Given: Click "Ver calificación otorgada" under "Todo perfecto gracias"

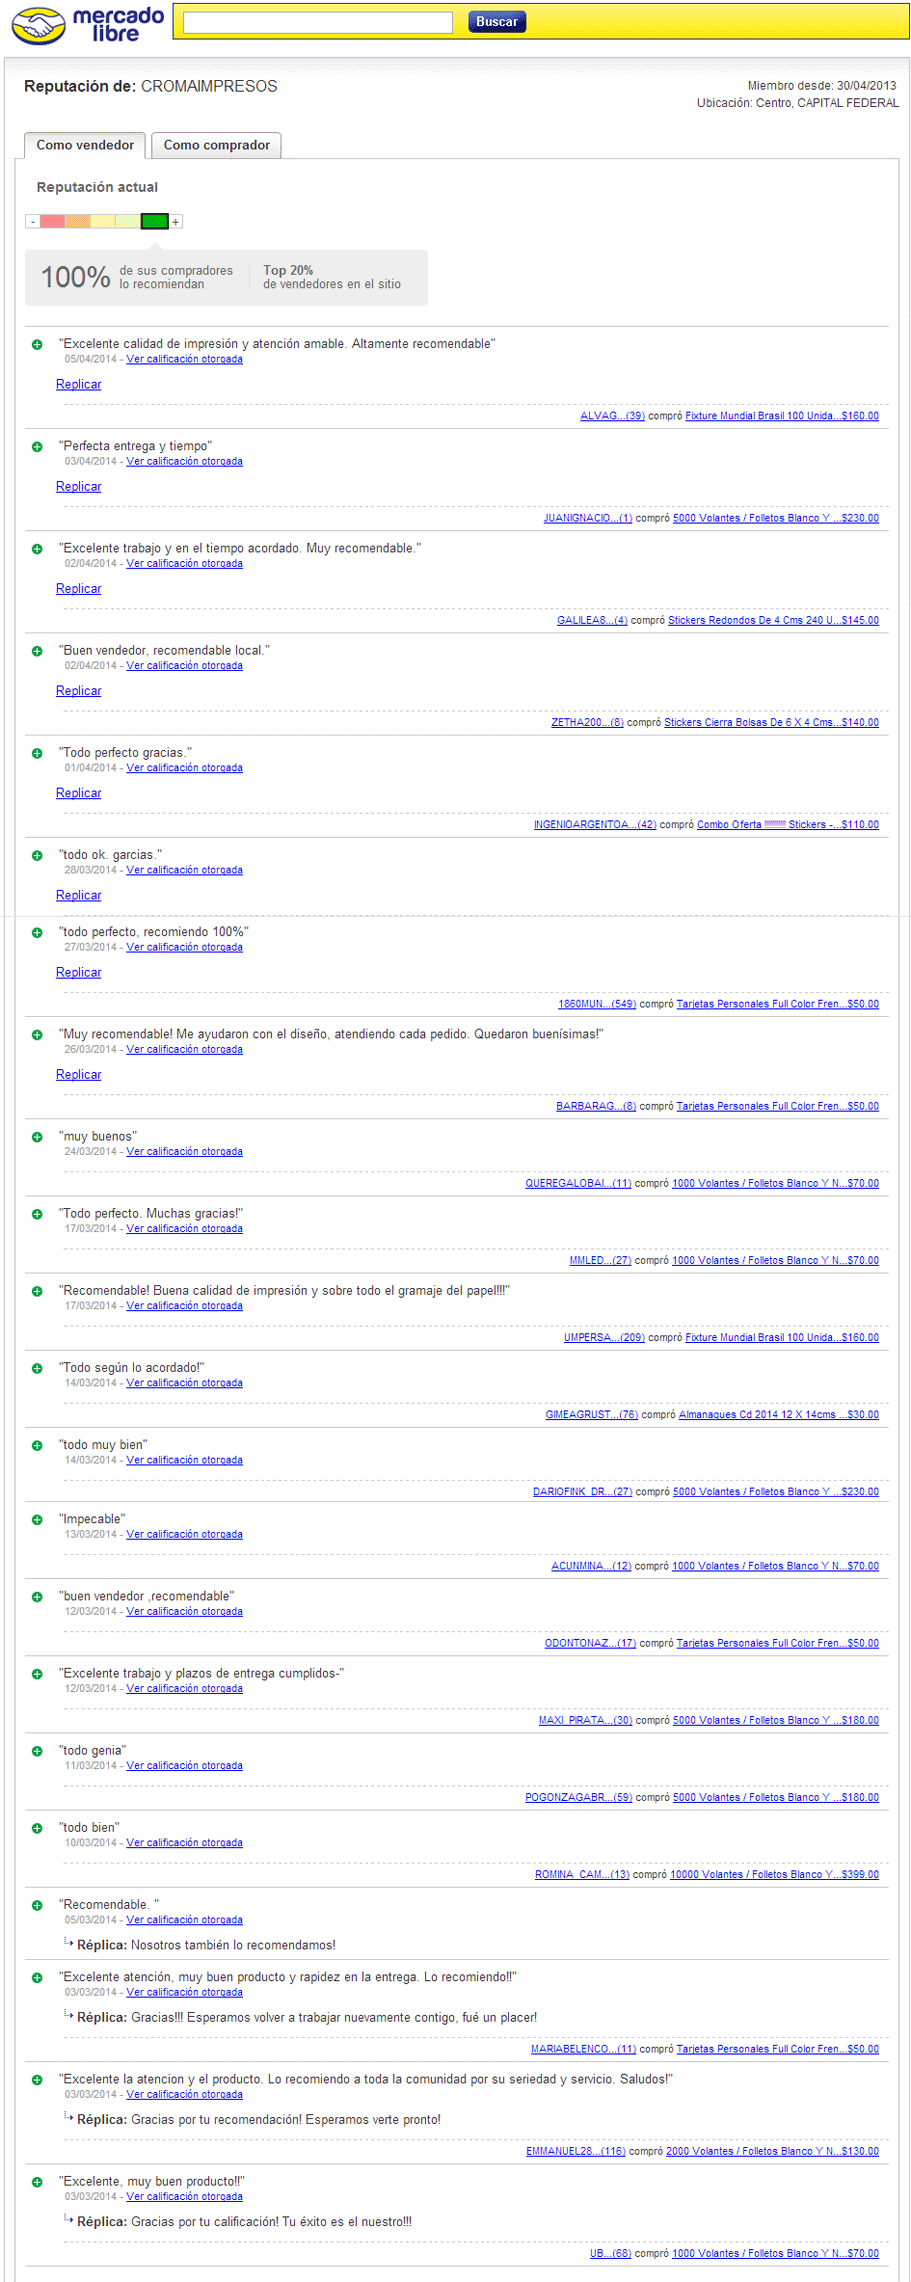Looking at the screenshot, I should [x=184, y=768].
